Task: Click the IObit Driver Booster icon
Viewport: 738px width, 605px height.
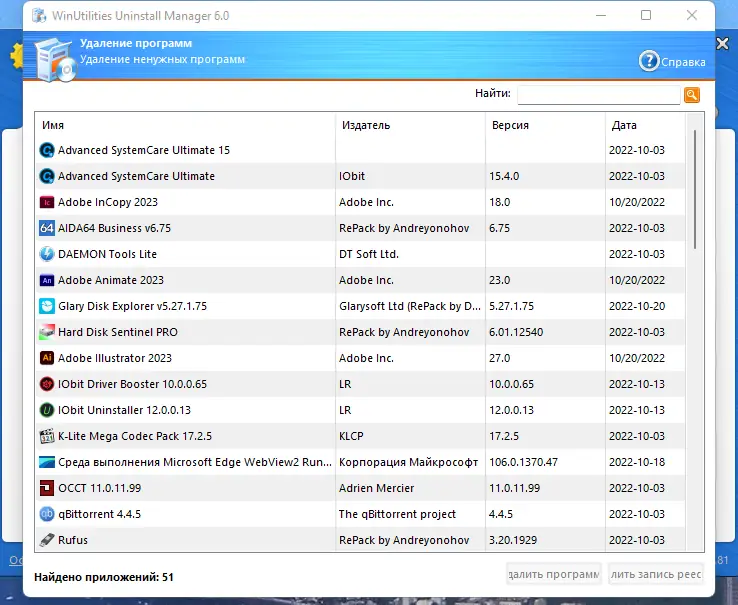Action: point(47,384)
